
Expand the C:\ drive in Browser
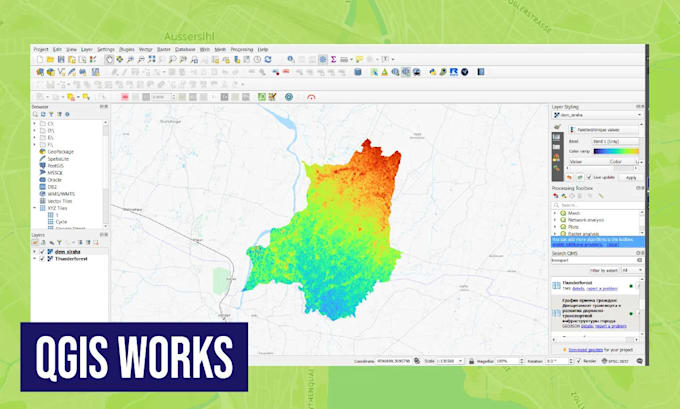[x=35, y=124]
